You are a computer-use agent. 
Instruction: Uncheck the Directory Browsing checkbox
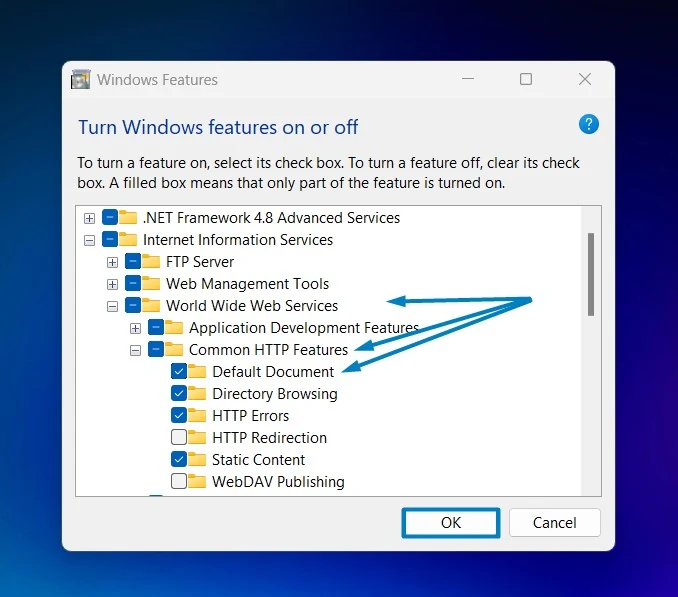point(179,393)
